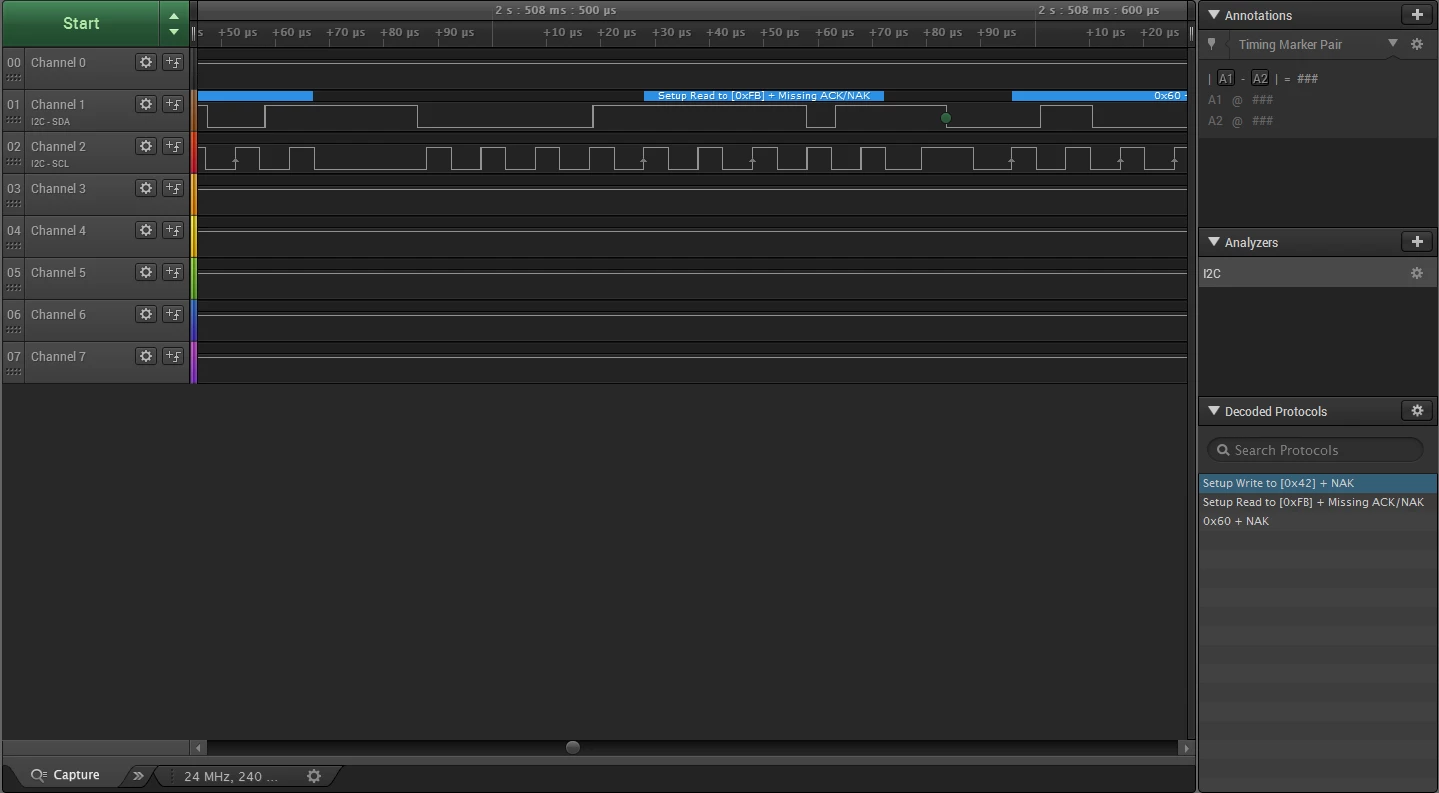Image resolution: width=1439 pixels, height=793 pixels.
Task: Select the I2C analyzer entry
Action: coord(1318,273)
